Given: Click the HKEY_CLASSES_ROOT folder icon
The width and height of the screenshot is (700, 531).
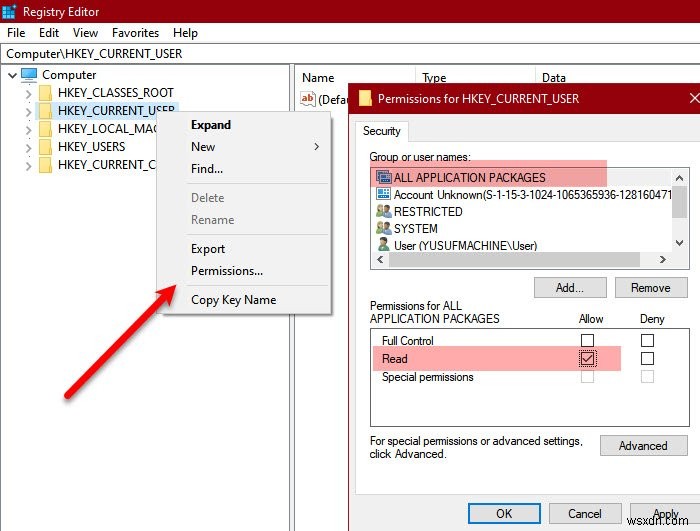Looking at the screenshot, I should [45, 92].
